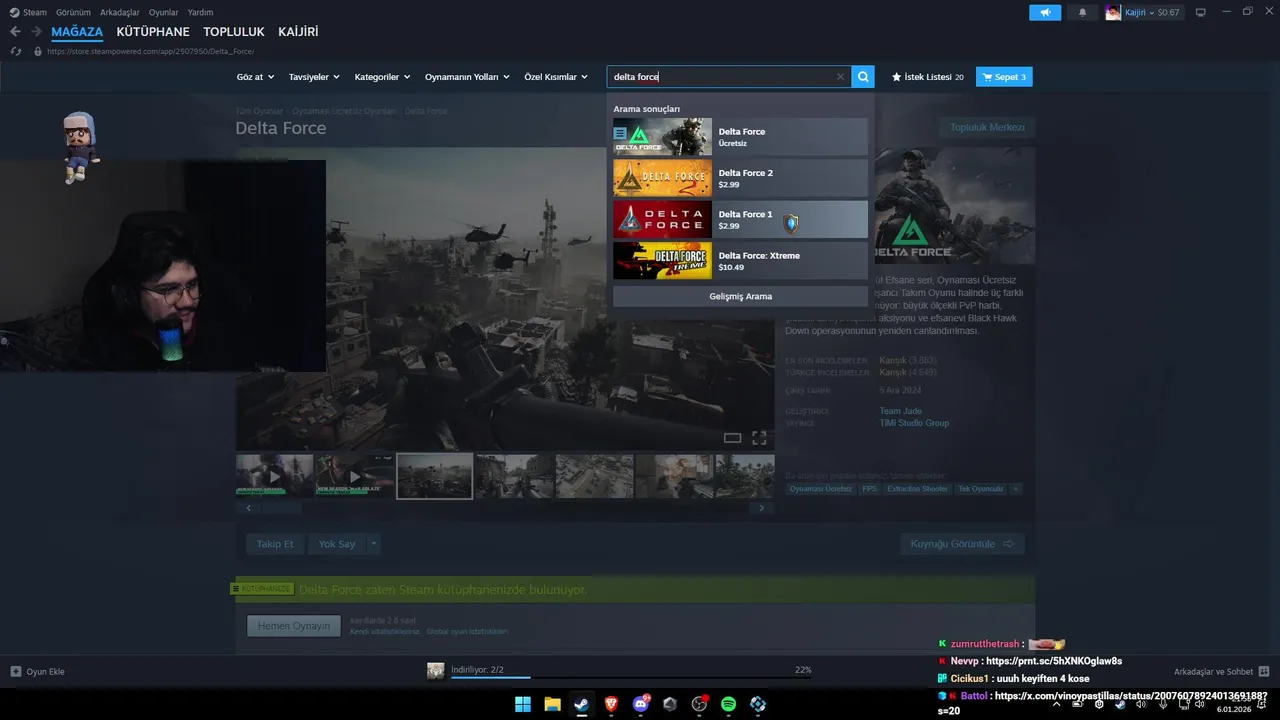The height and width of the screenshot is (720, 1280).
Task: Switch to the KAİJİRİ profile tab
Action: pos(298,32)
